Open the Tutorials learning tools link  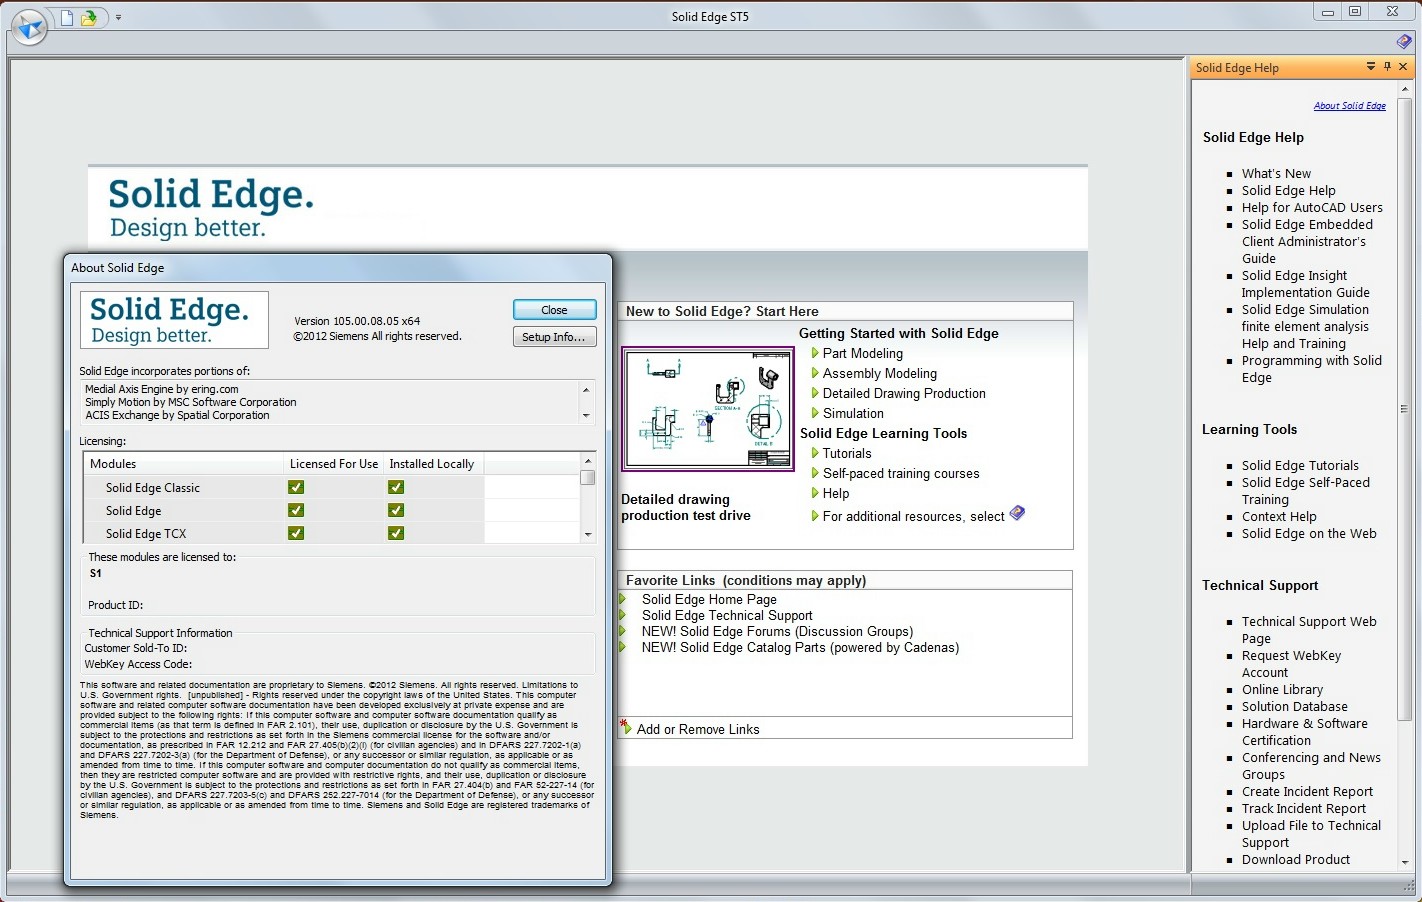pos(846,453)
